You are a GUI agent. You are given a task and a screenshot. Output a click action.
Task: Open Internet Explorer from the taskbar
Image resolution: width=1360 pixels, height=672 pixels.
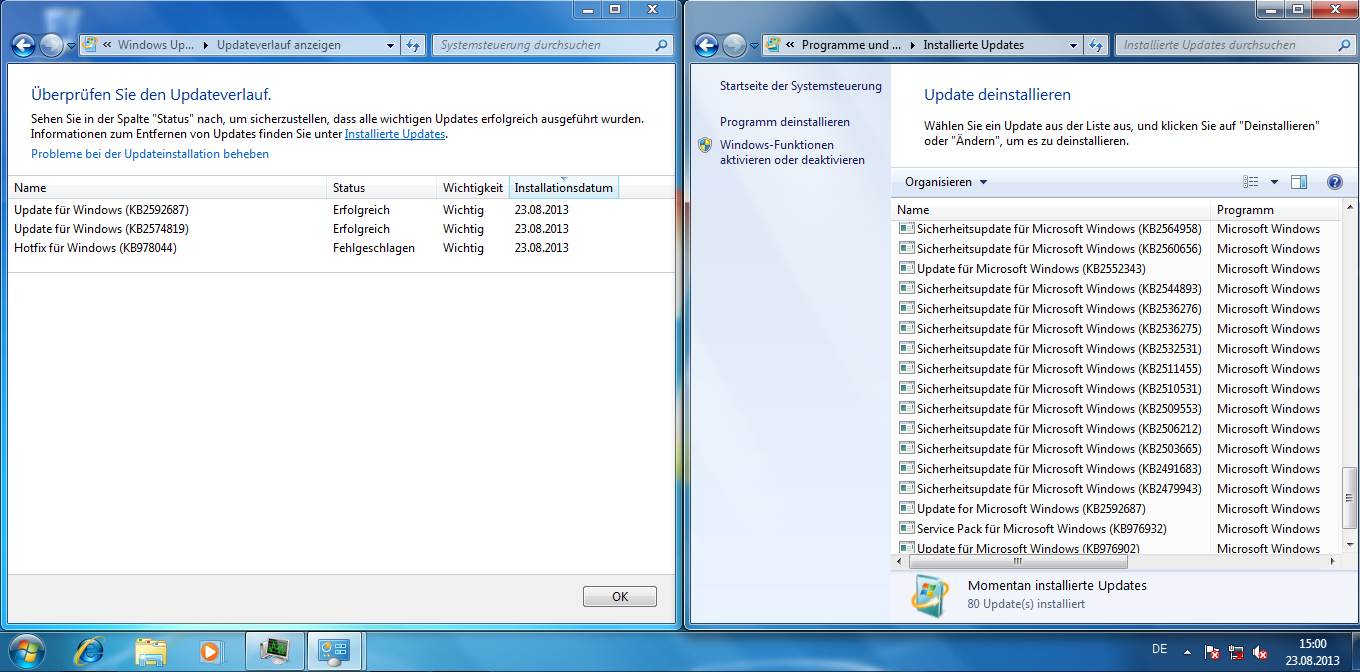click(x=89, y=651)
